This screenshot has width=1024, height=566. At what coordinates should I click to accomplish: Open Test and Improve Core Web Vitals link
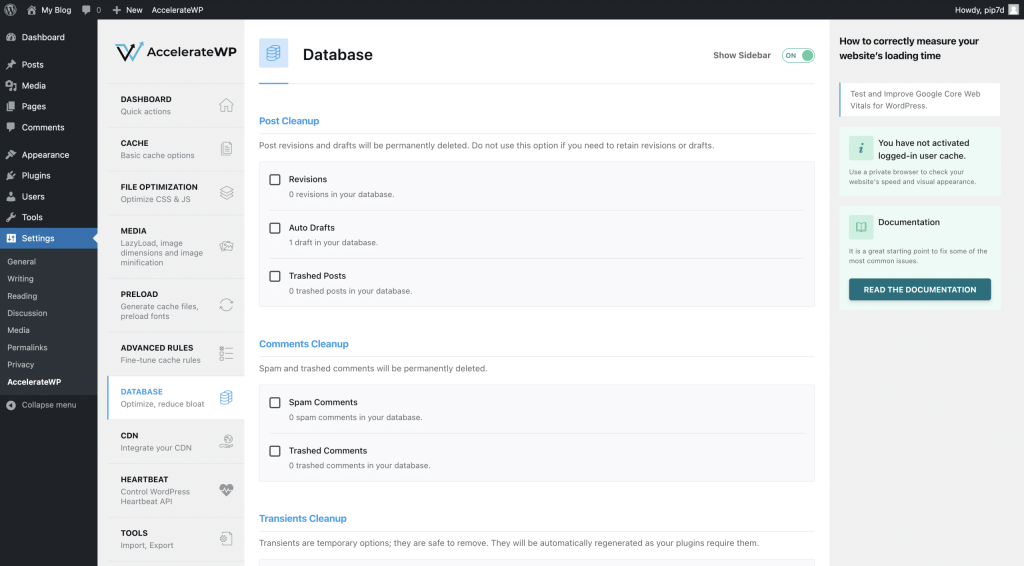[920, 99]
